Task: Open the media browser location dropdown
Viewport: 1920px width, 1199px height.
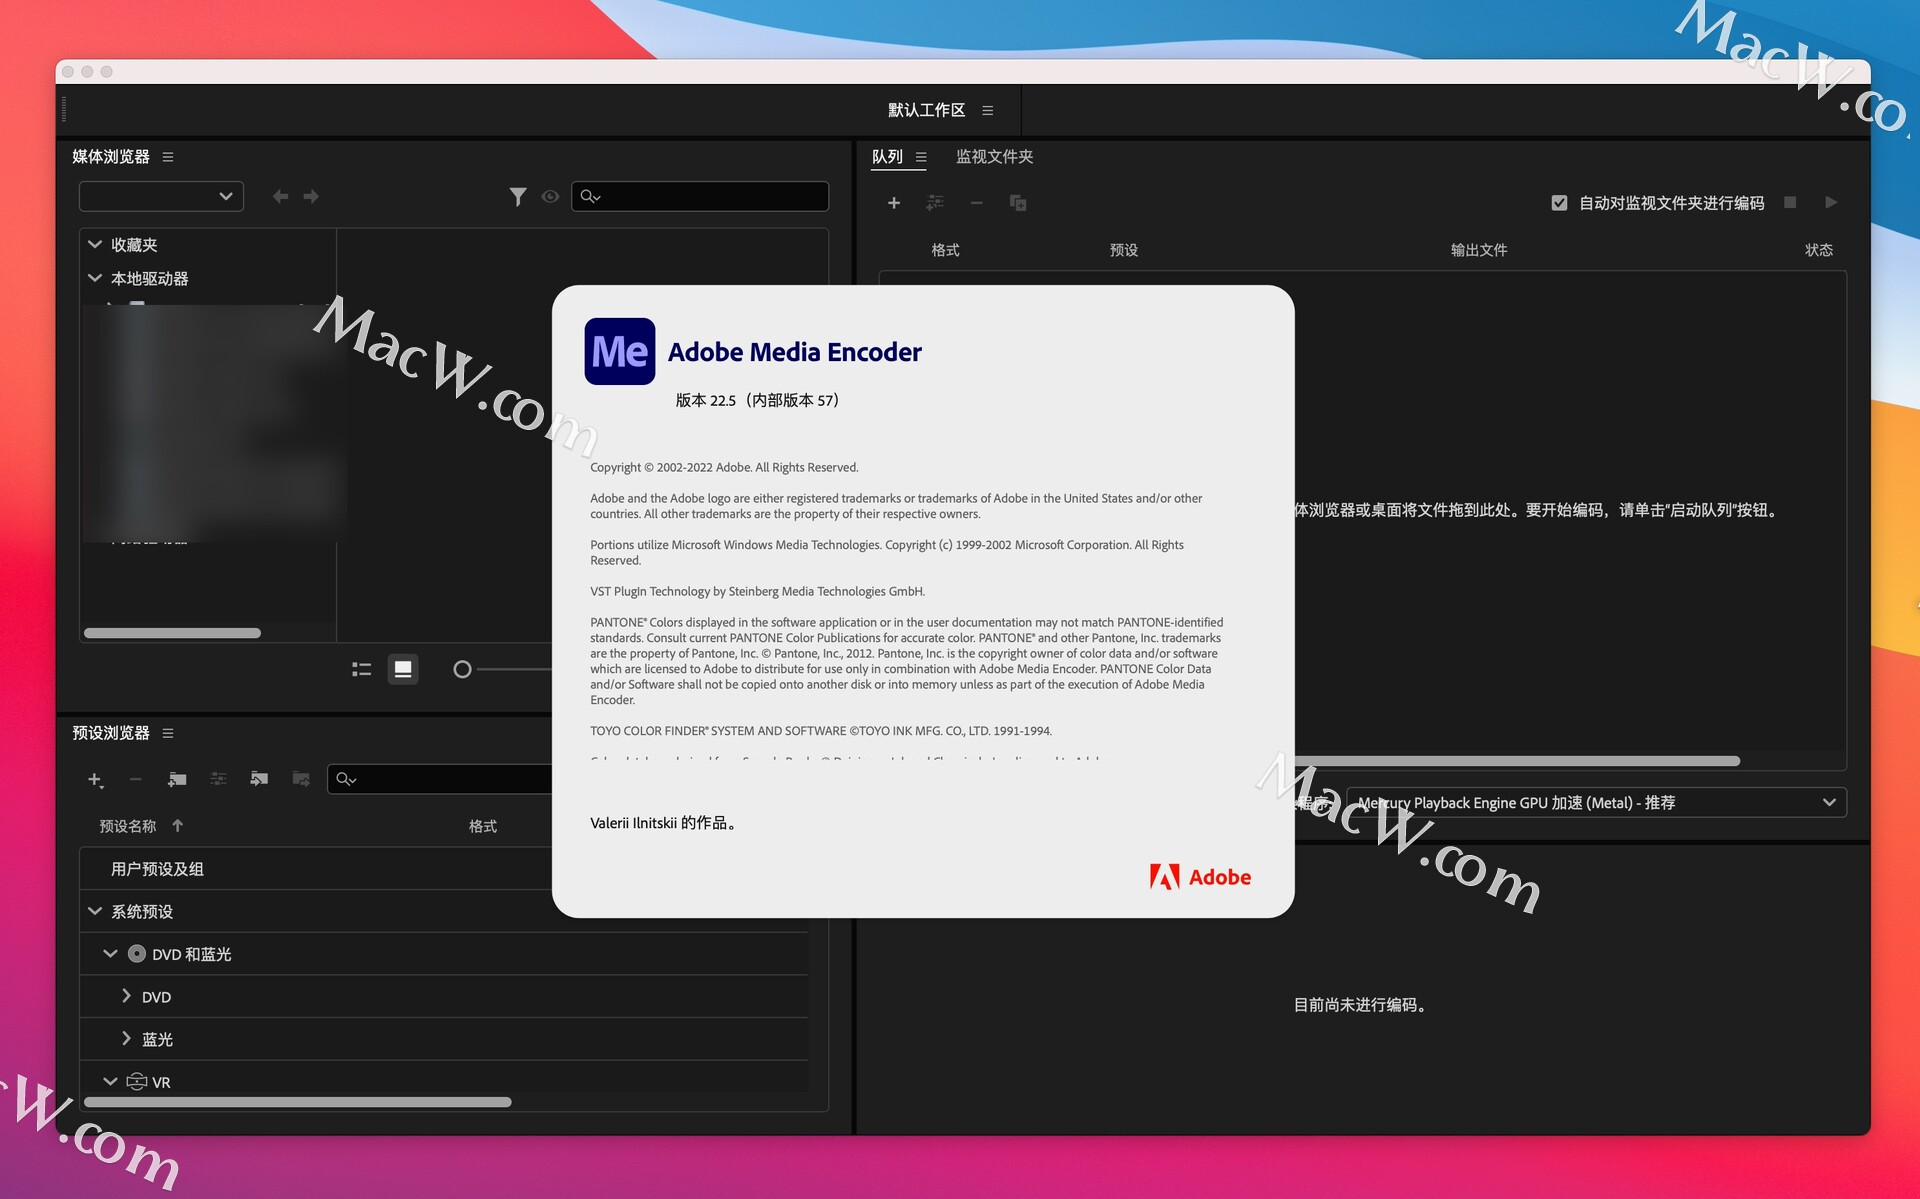Action: pyautogui.click(x=161, y=196)
